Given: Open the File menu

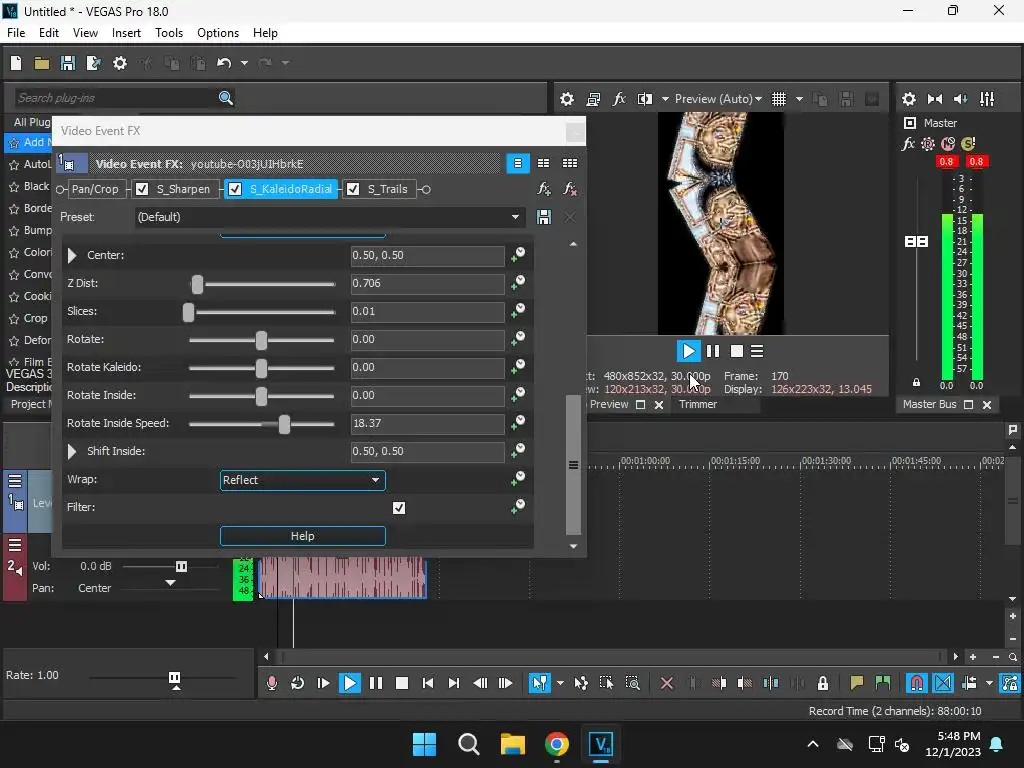Looking at the screenshot, I should (x=16, y=33).
